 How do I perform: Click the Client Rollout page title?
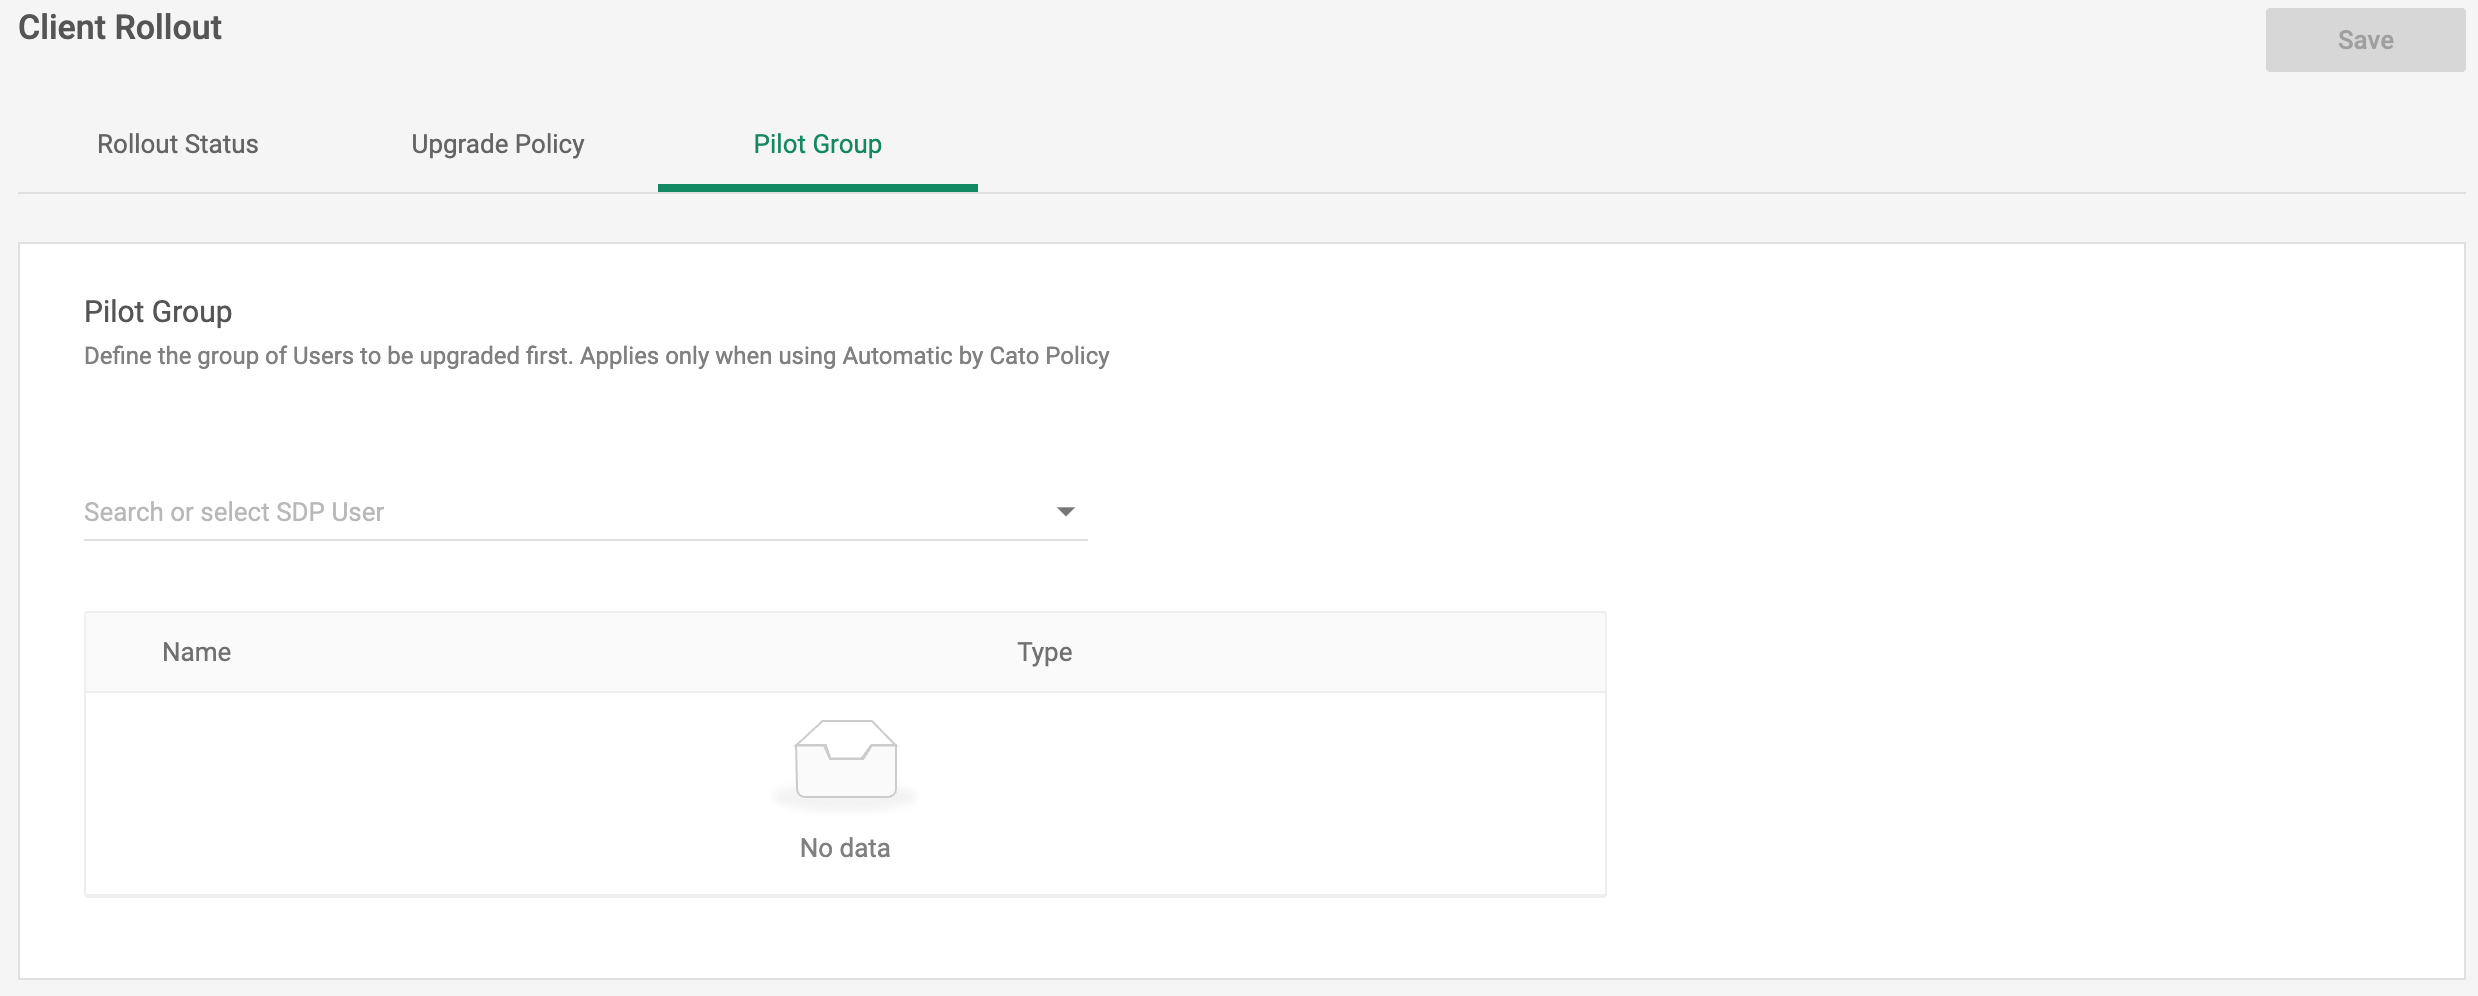point(119,27)
